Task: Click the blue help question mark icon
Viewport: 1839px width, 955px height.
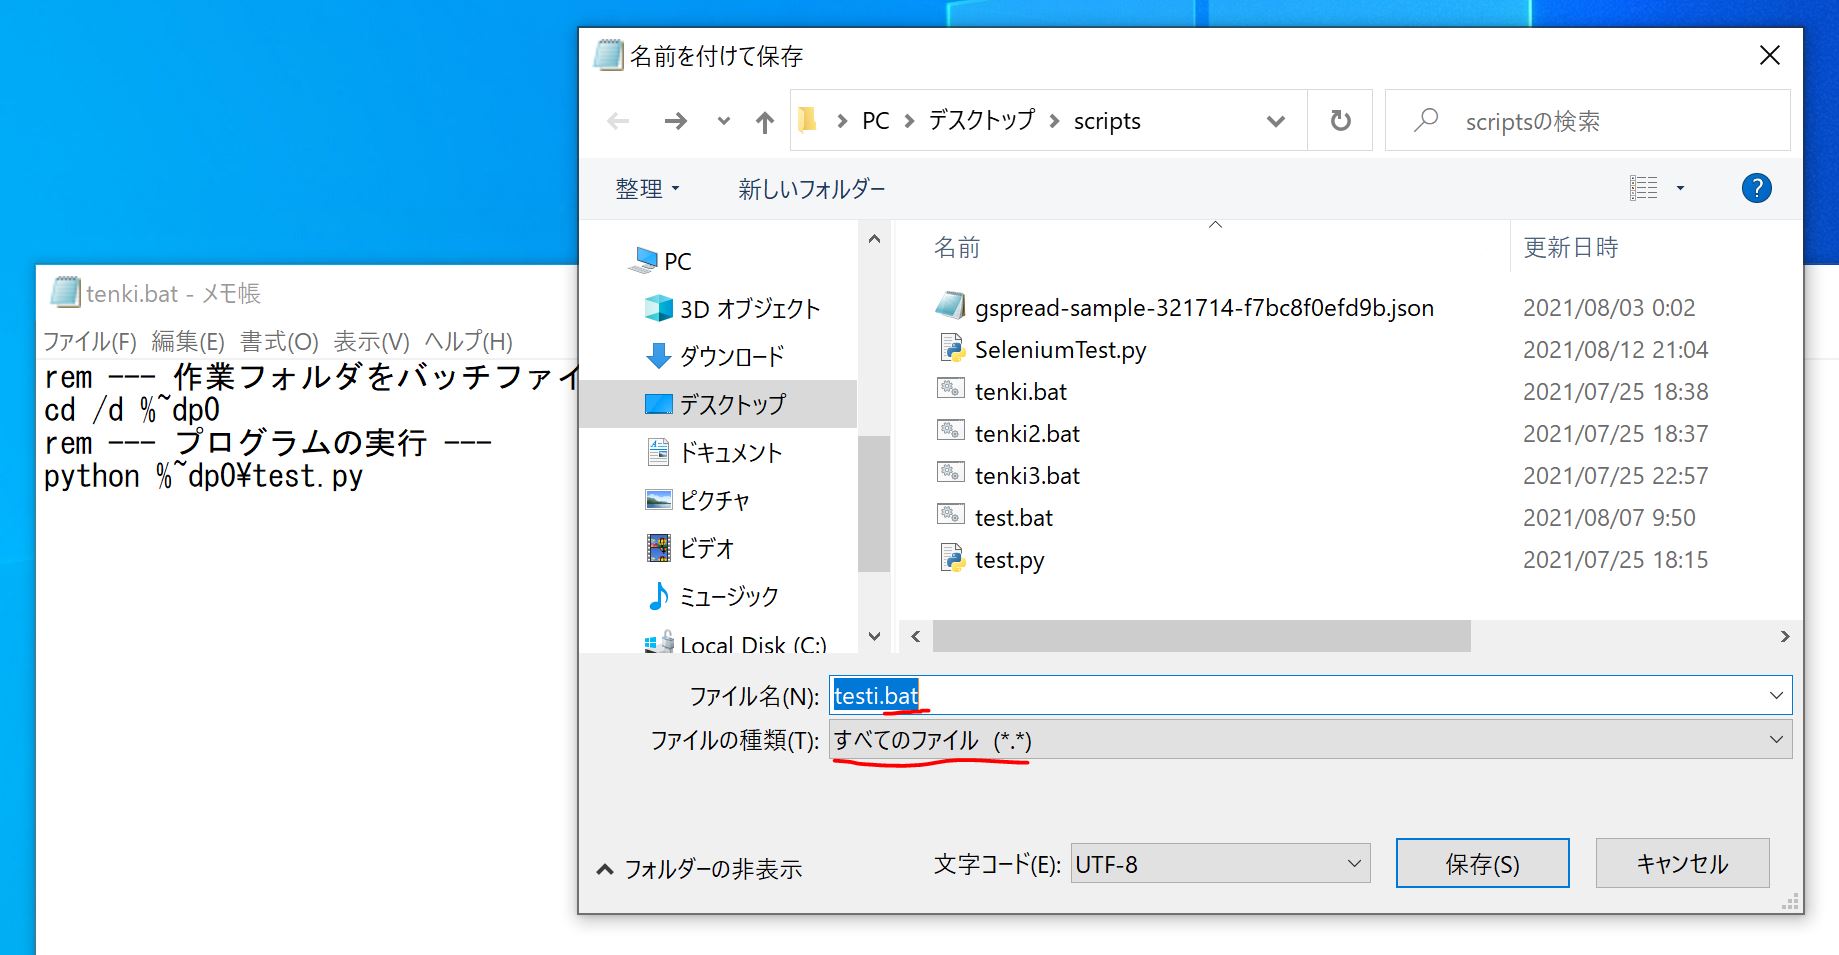Action: click(1756, 188)
